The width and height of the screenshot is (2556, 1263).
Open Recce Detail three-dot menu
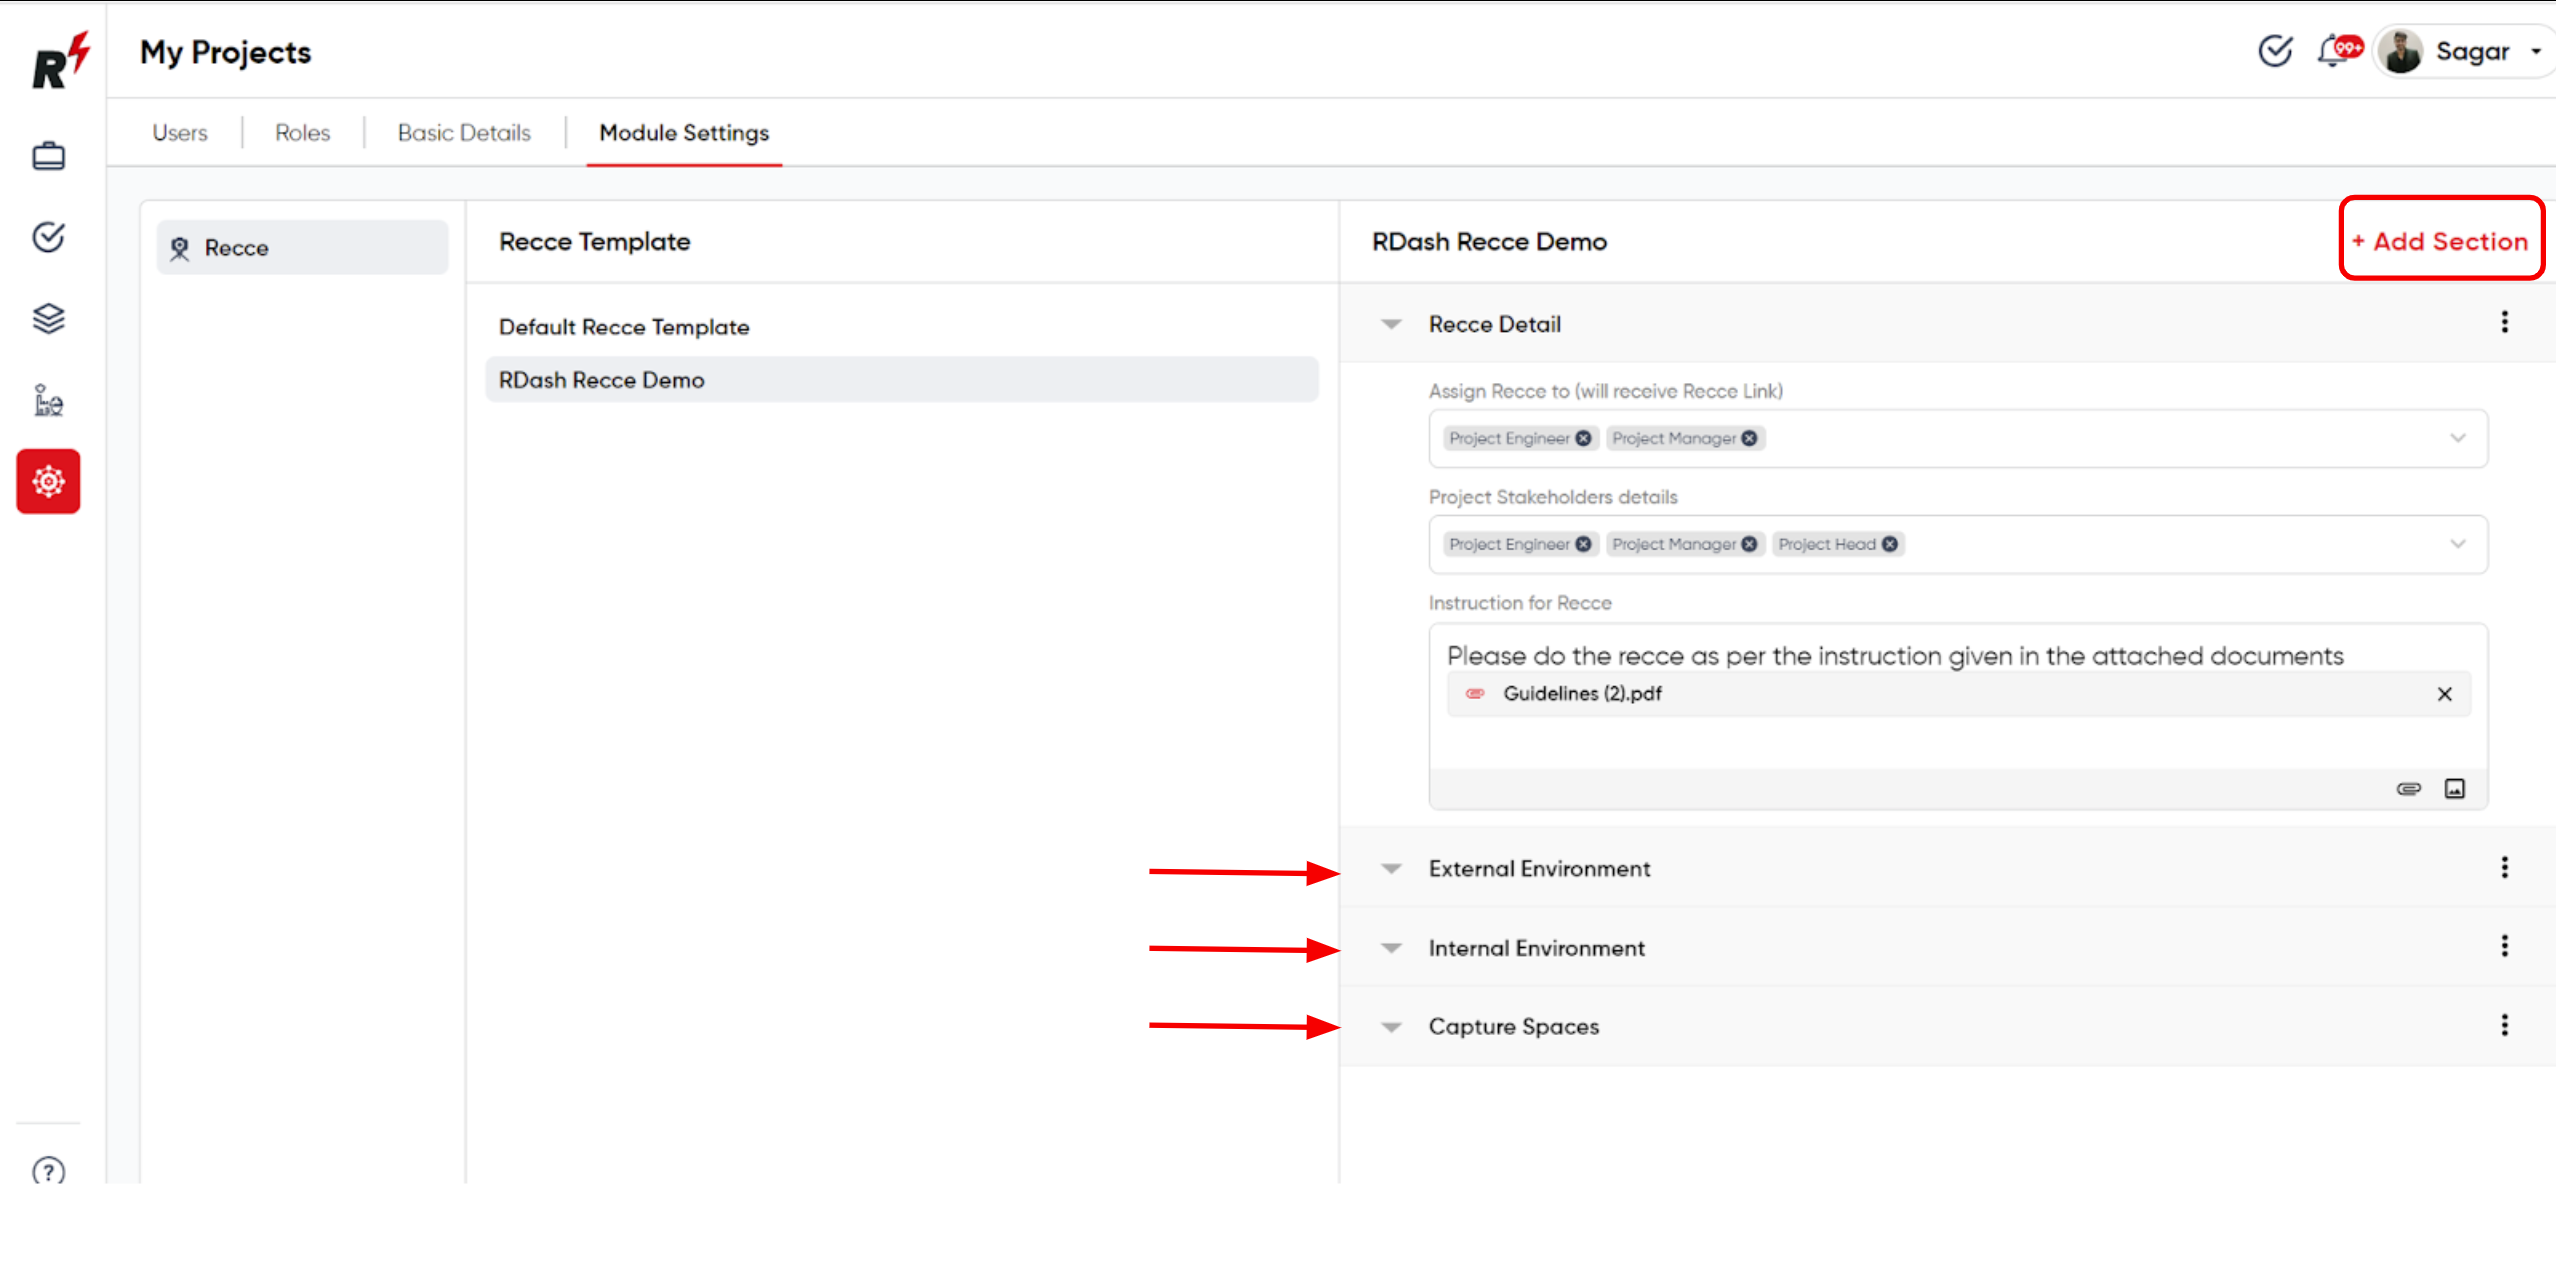pyautogui.click(x=2504, y=322)
